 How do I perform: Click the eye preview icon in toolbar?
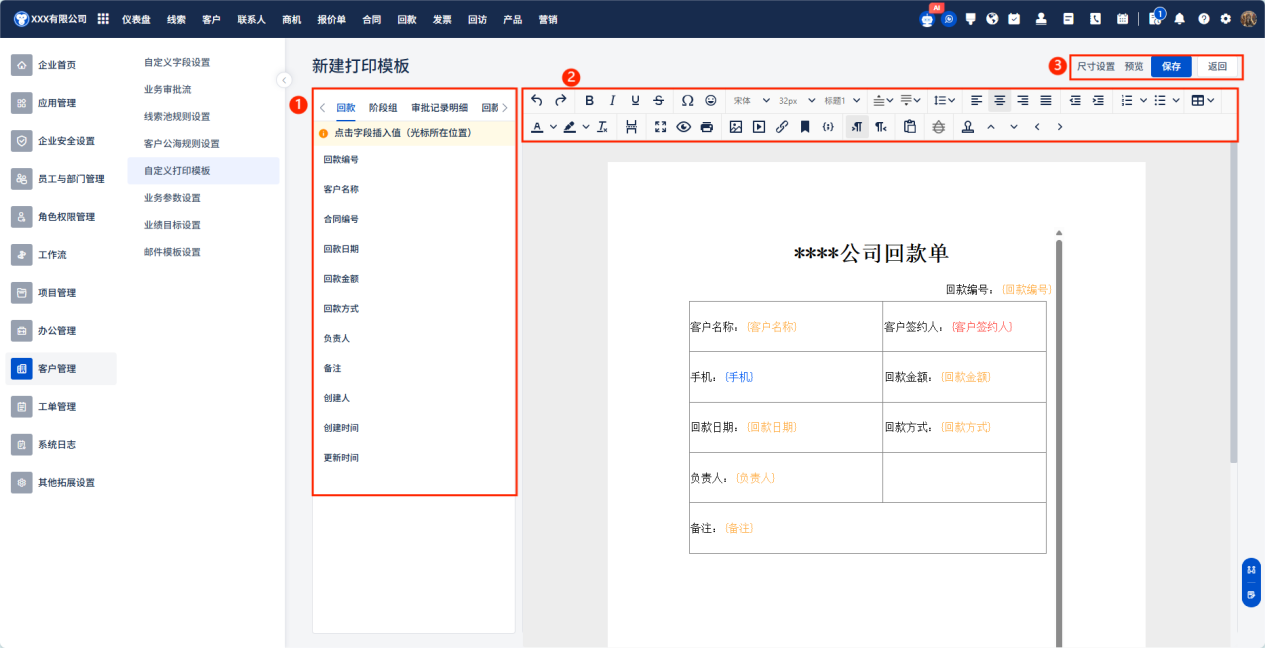684,127
